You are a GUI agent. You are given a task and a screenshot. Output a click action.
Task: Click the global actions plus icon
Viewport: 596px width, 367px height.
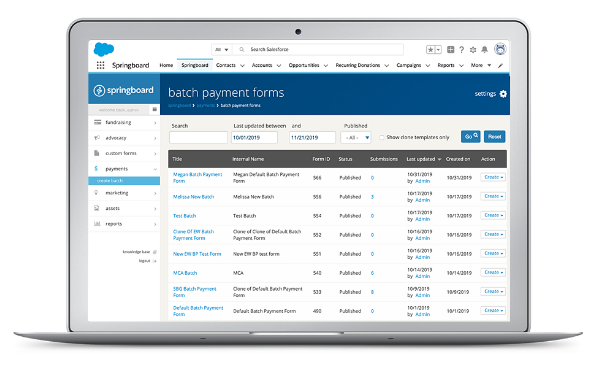tap(450, 49)
